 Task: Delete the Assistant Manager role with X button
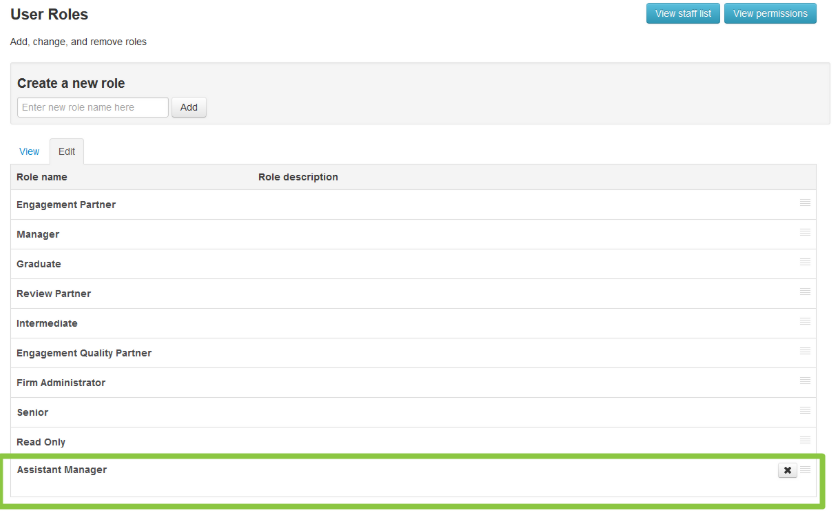(787, 470)
